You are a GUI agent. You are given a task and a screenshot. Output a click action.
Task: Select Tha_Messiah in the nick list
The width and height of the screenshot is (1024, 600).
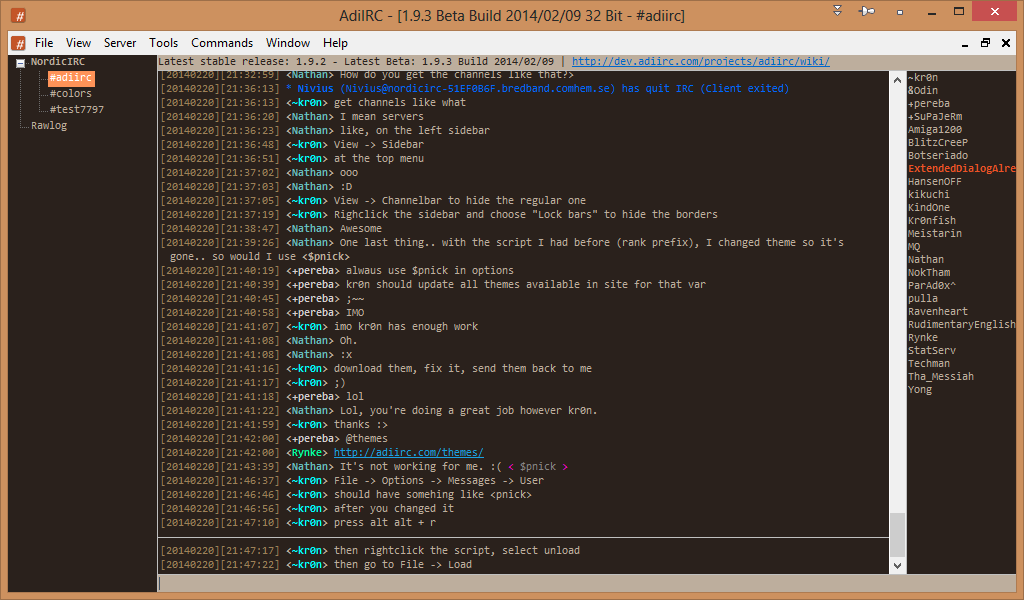click(x=940, y=377)
